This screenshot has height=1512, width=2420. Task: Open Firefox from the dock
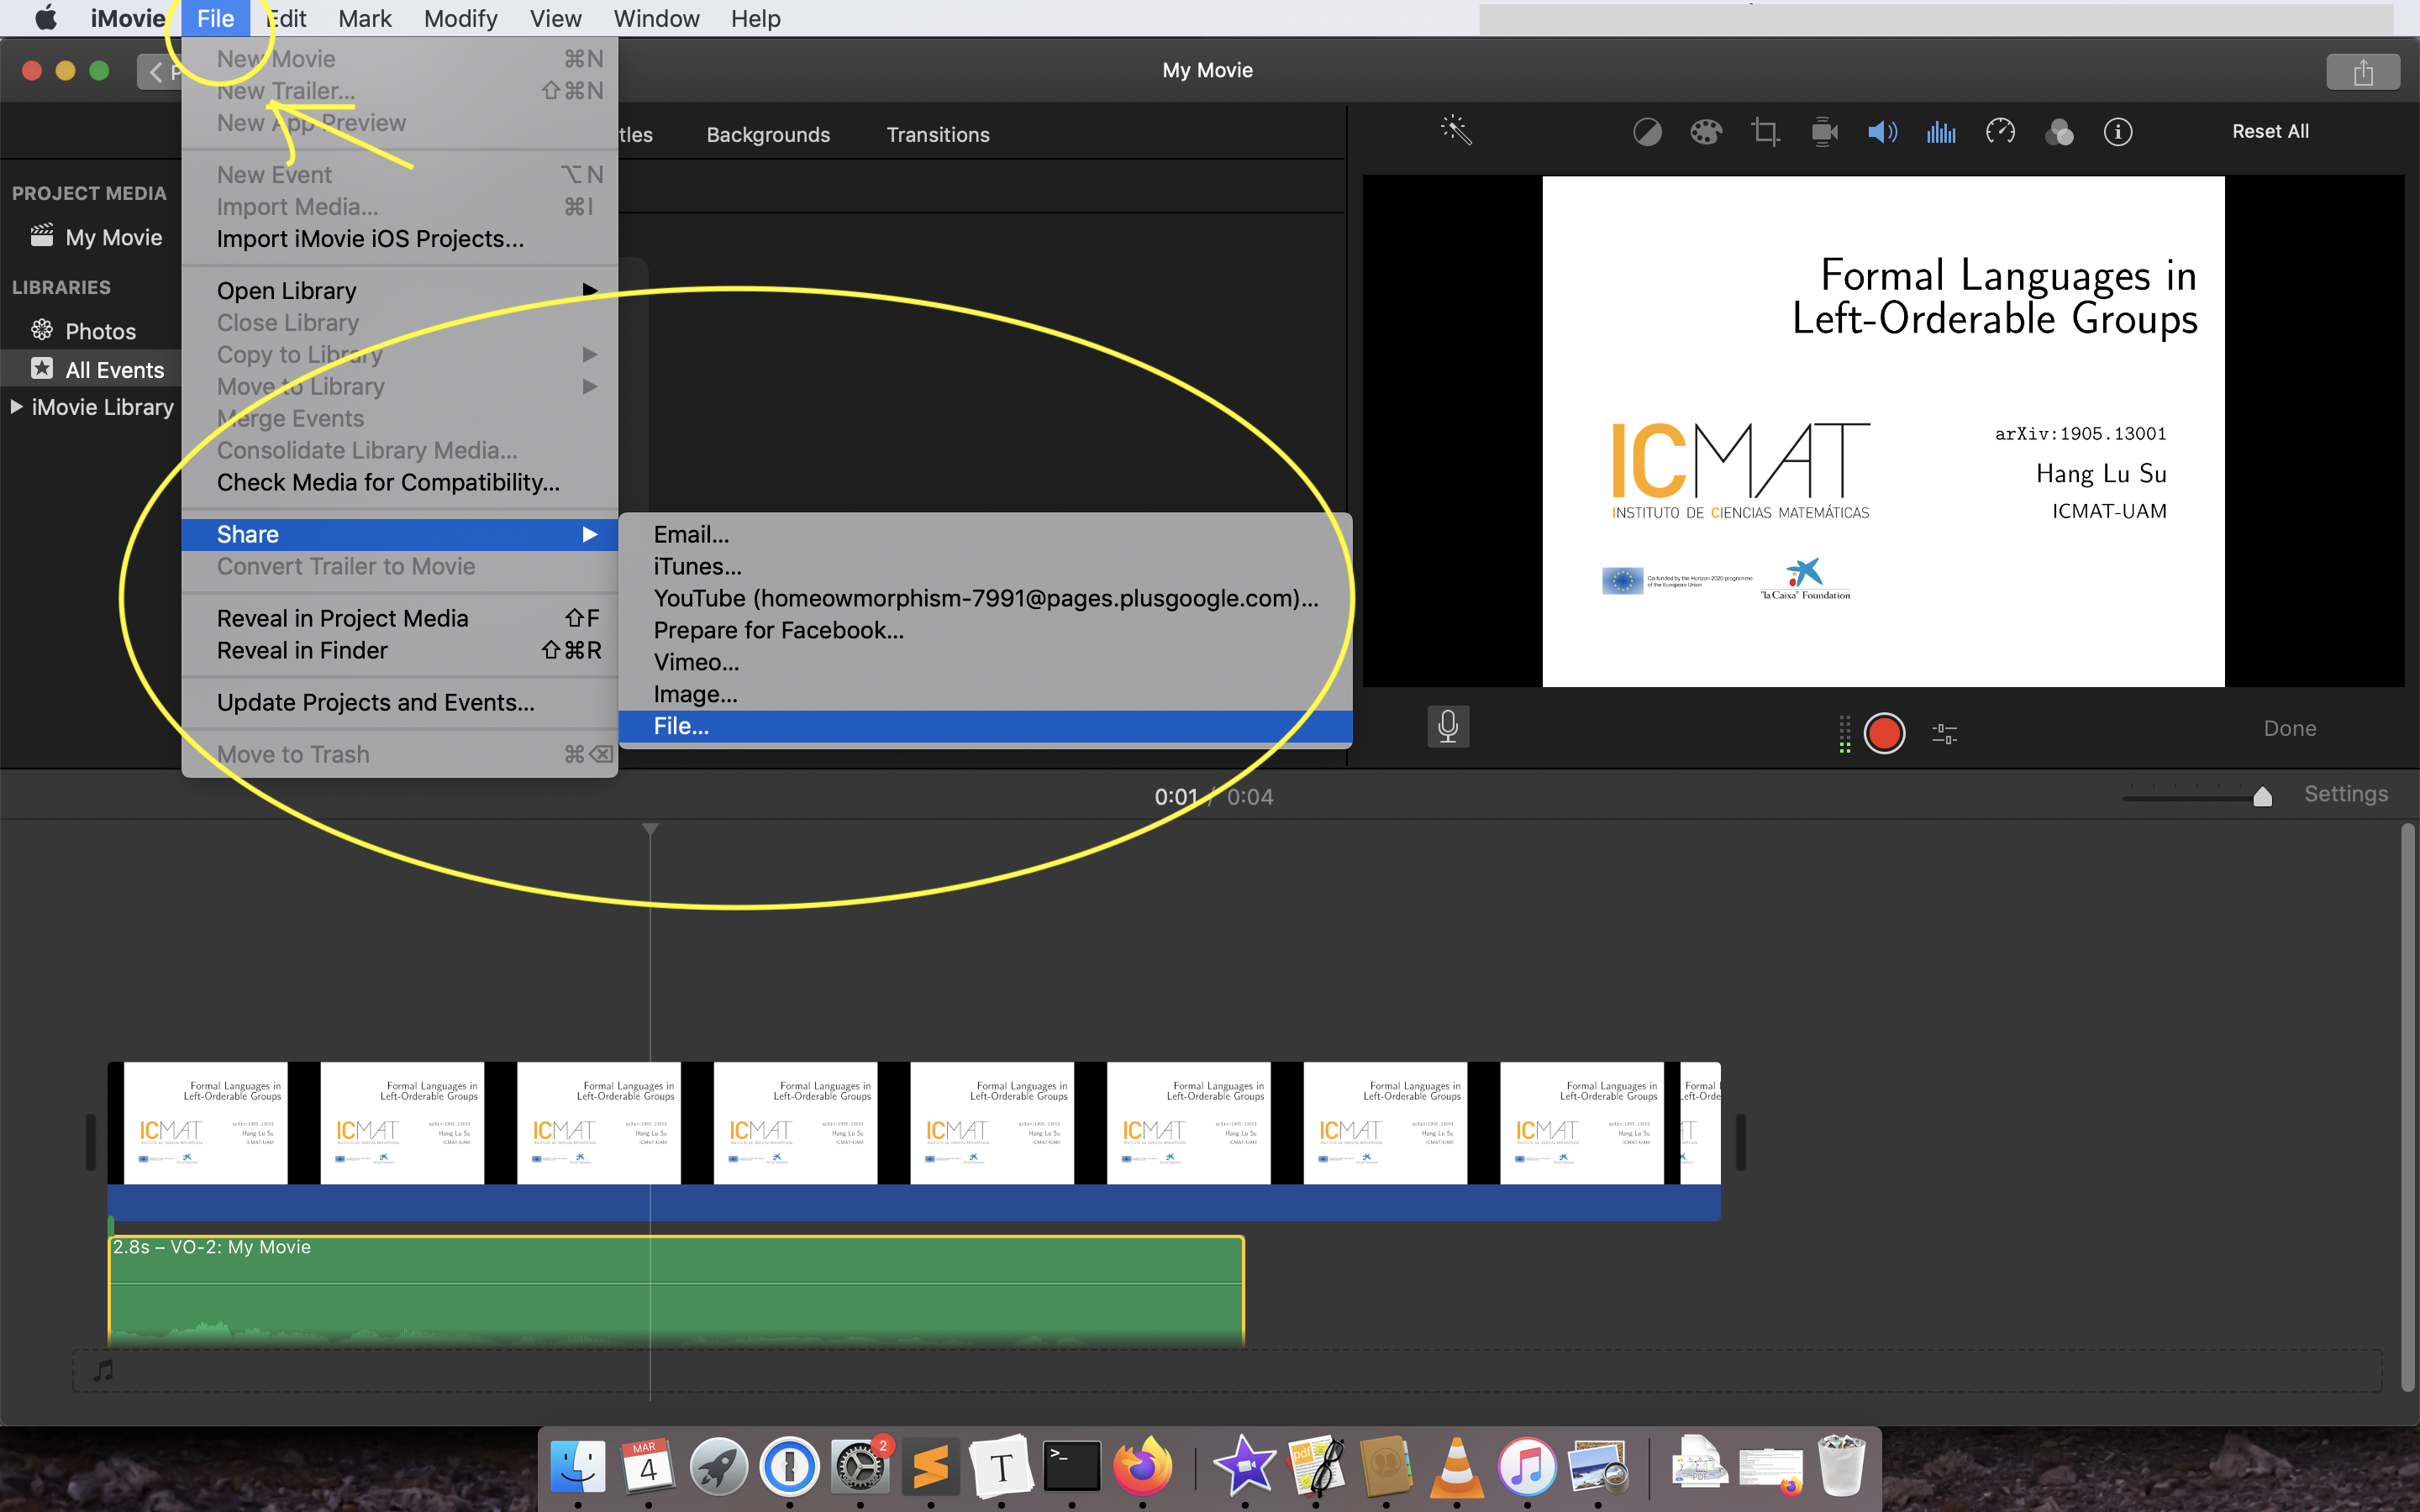(1142, 1466)
